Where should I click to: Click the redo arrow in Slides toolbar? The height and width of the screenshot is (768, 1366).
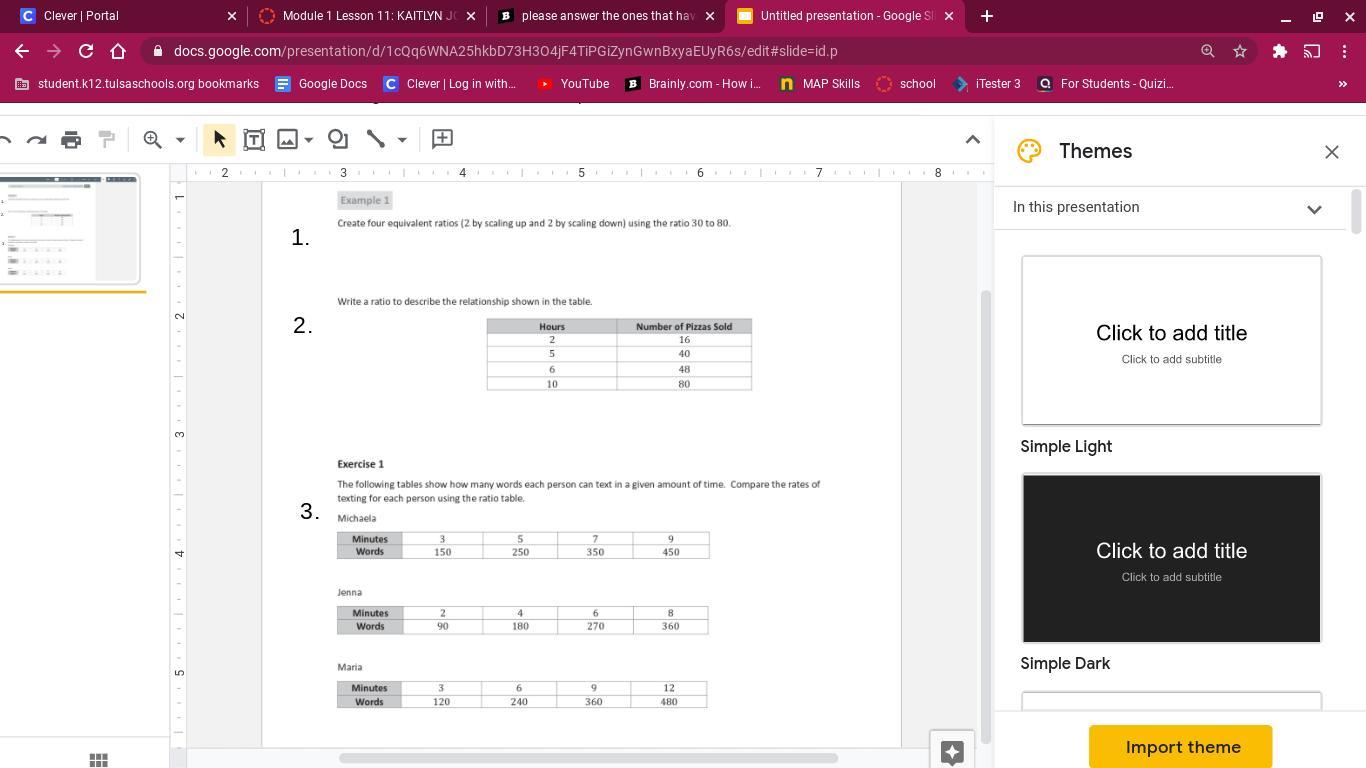37,139
